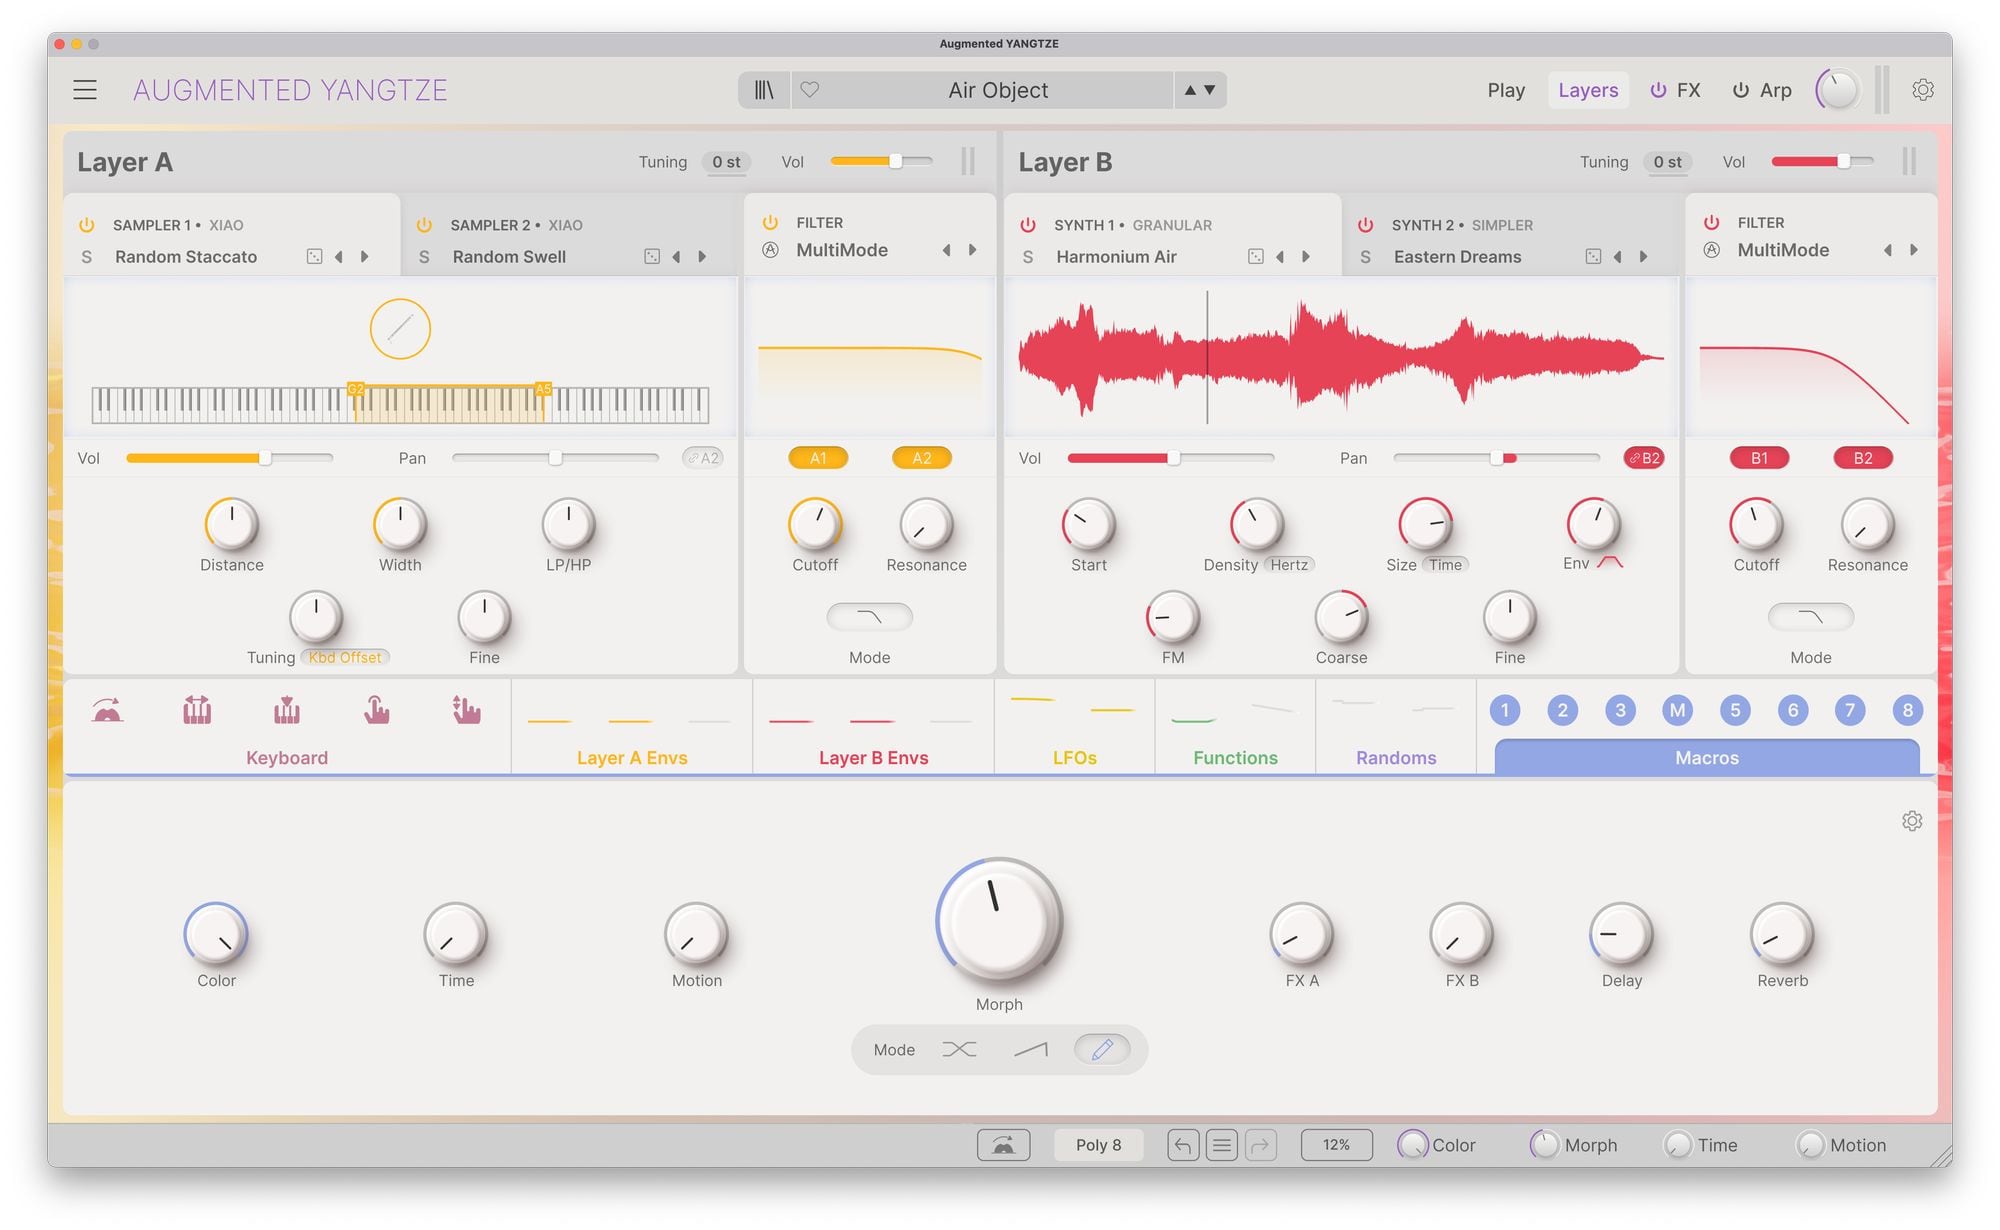Viewport: 2000px width, 1230px height.
Task: Randomize Sampler 1 with dice icon
Action: (x=314, y=257)
